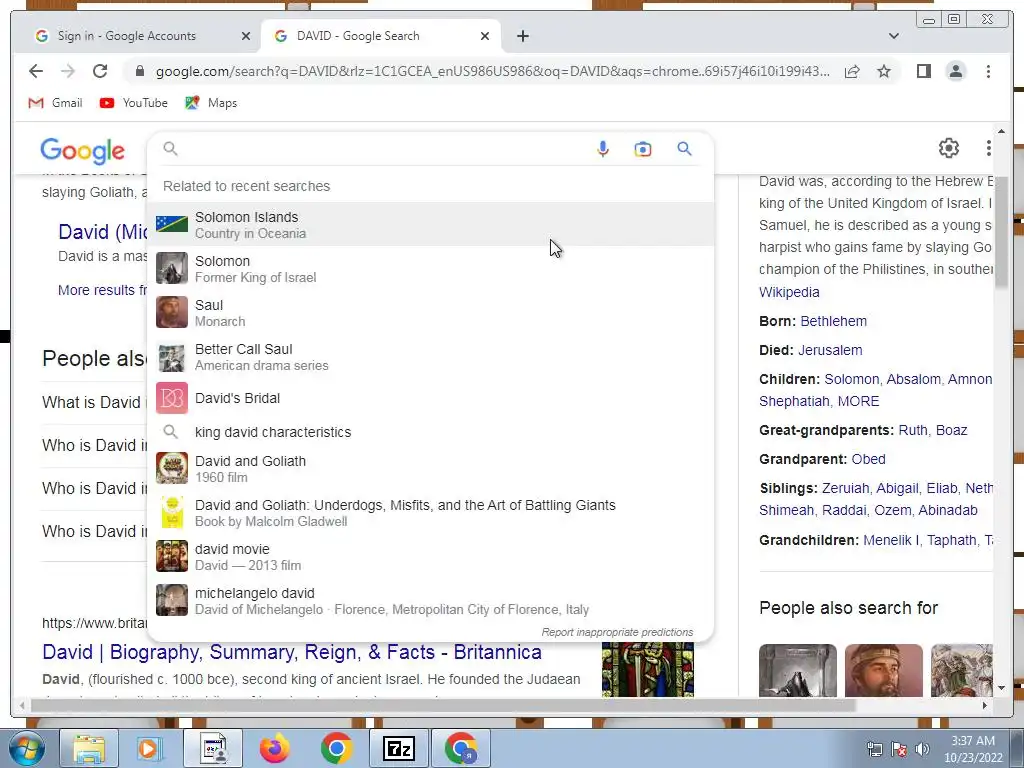This screenshot has height=768, width=1024.
Task: Go back to previous page
Action: pos(36,71)
